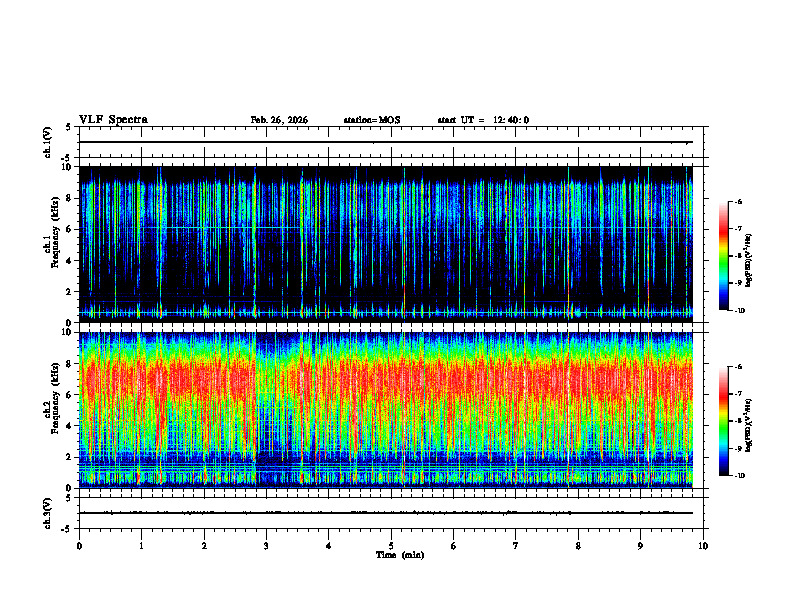Viewport: 792px width, 612px height.
Task: Click the ch.1 frequency axis "4" tick label
Action: (70, 261)
